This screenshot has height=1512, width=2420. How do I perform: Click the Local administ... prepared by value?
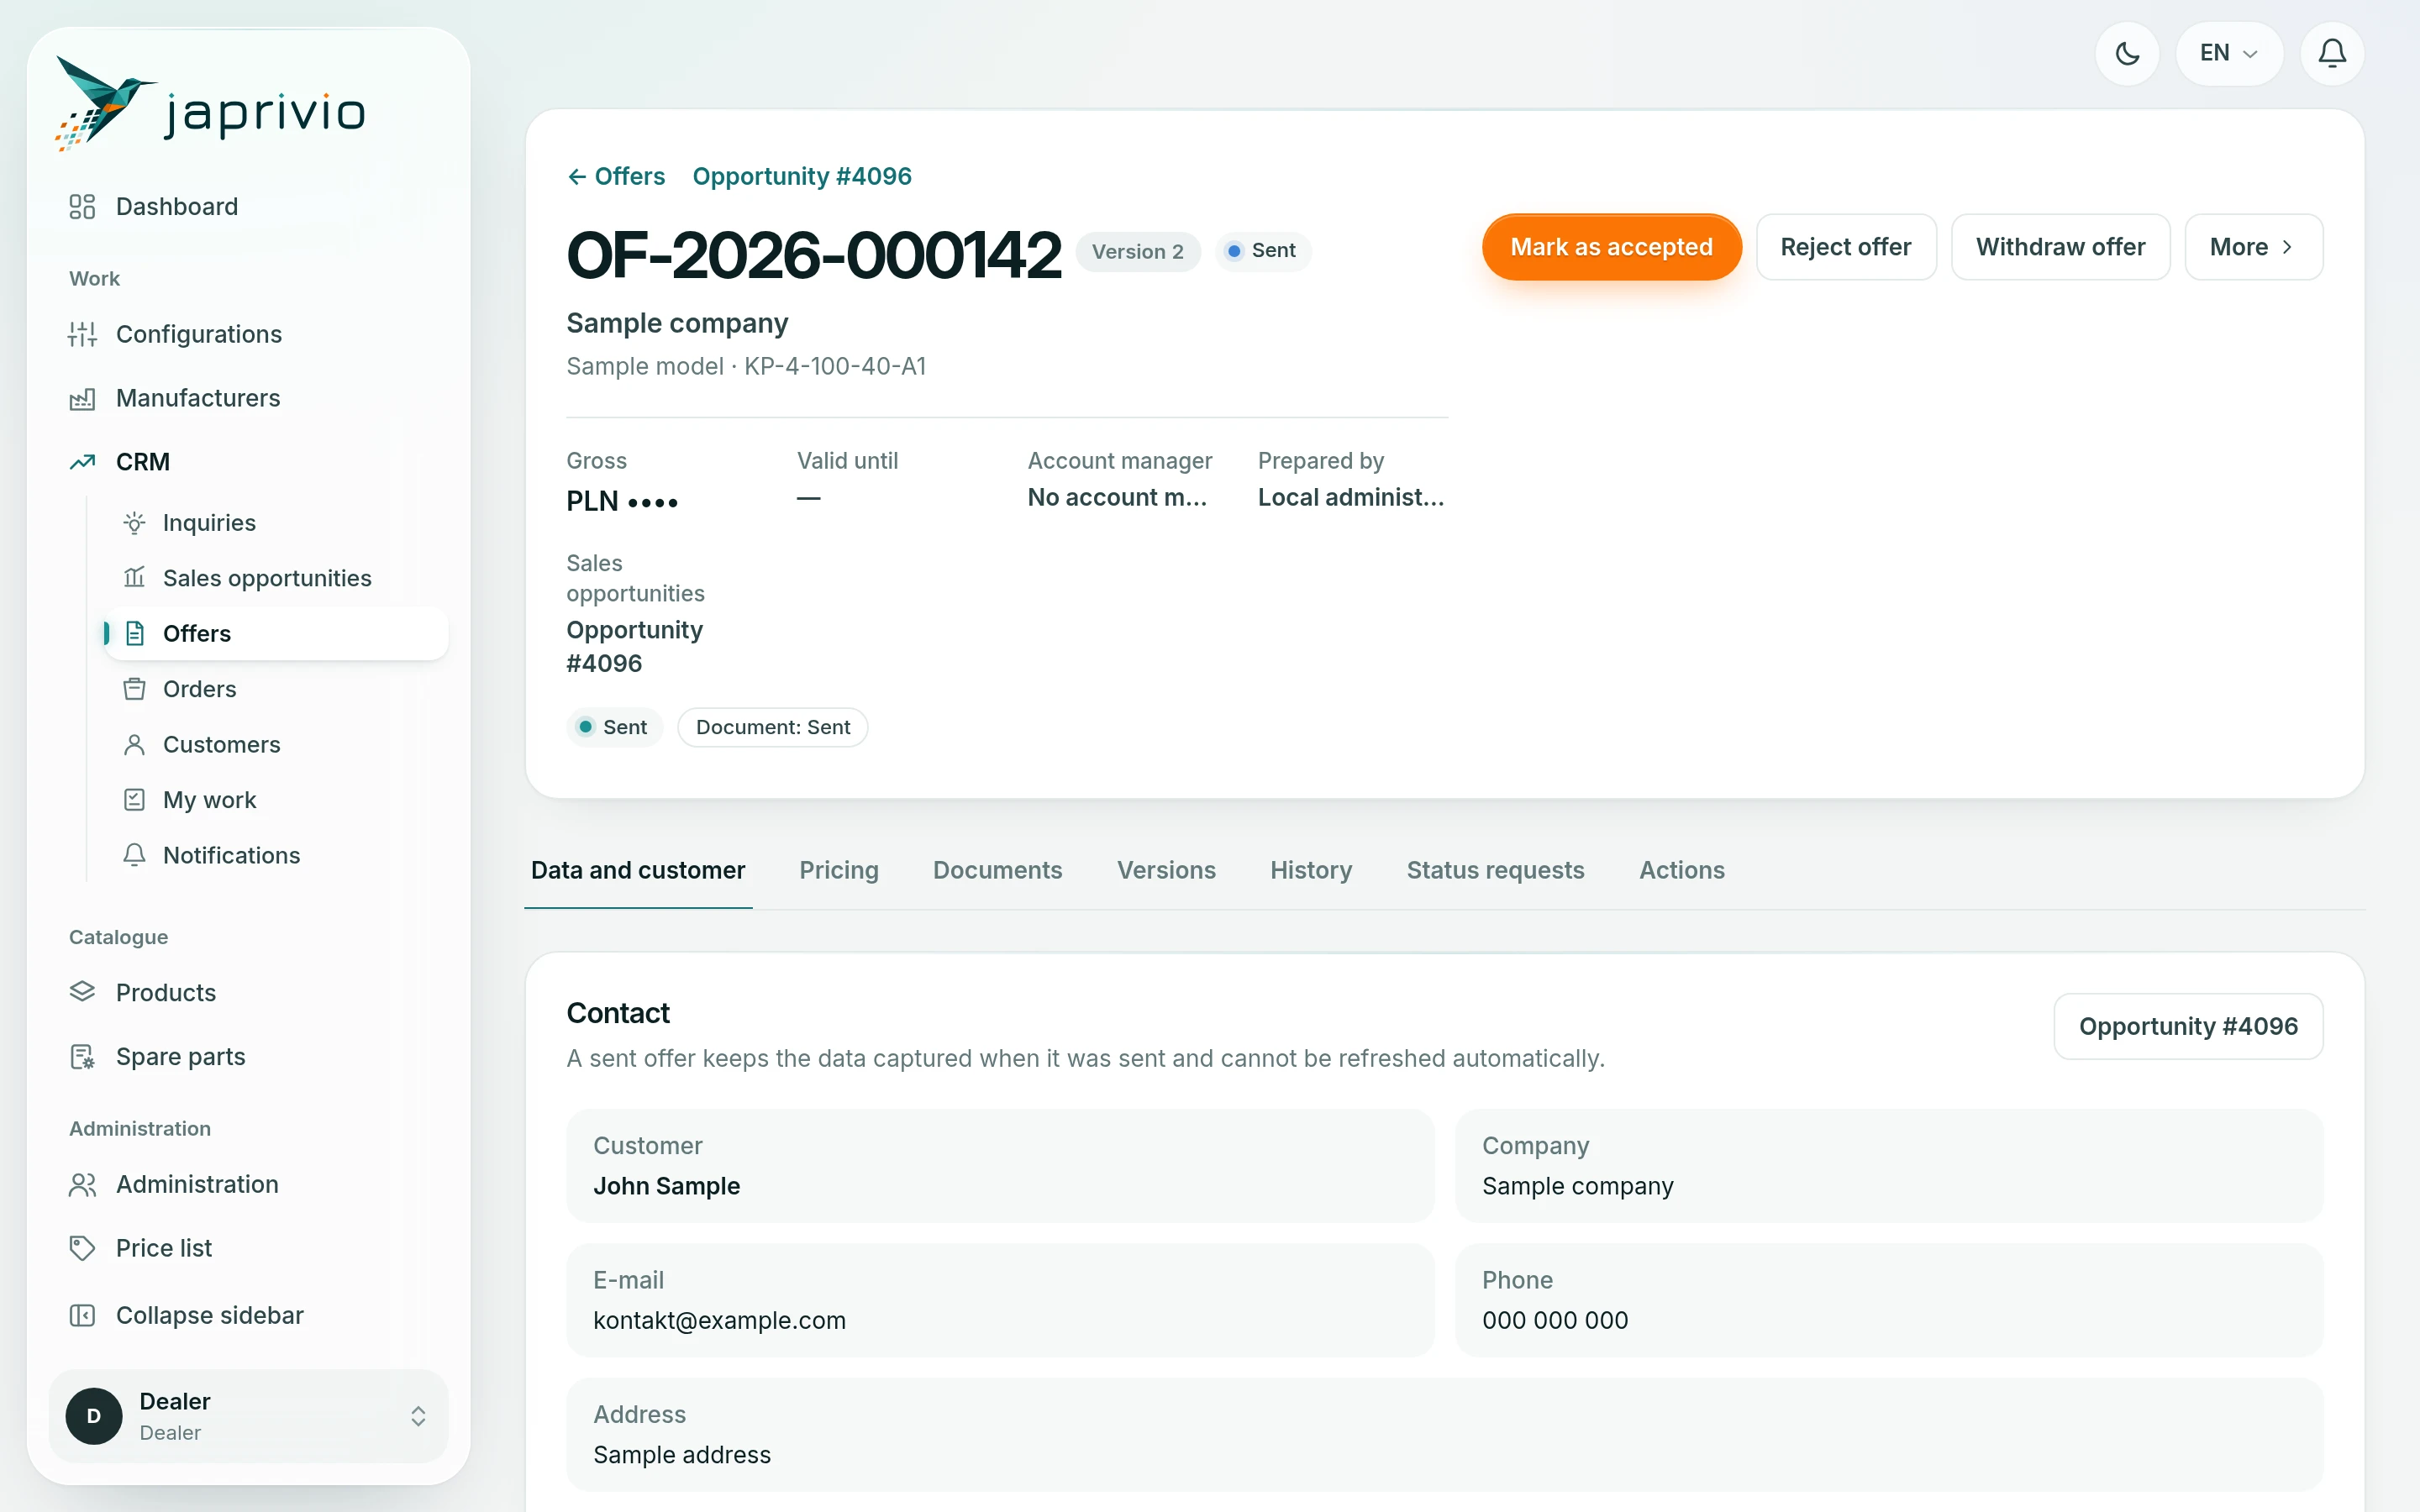(x=1350, y=497)
